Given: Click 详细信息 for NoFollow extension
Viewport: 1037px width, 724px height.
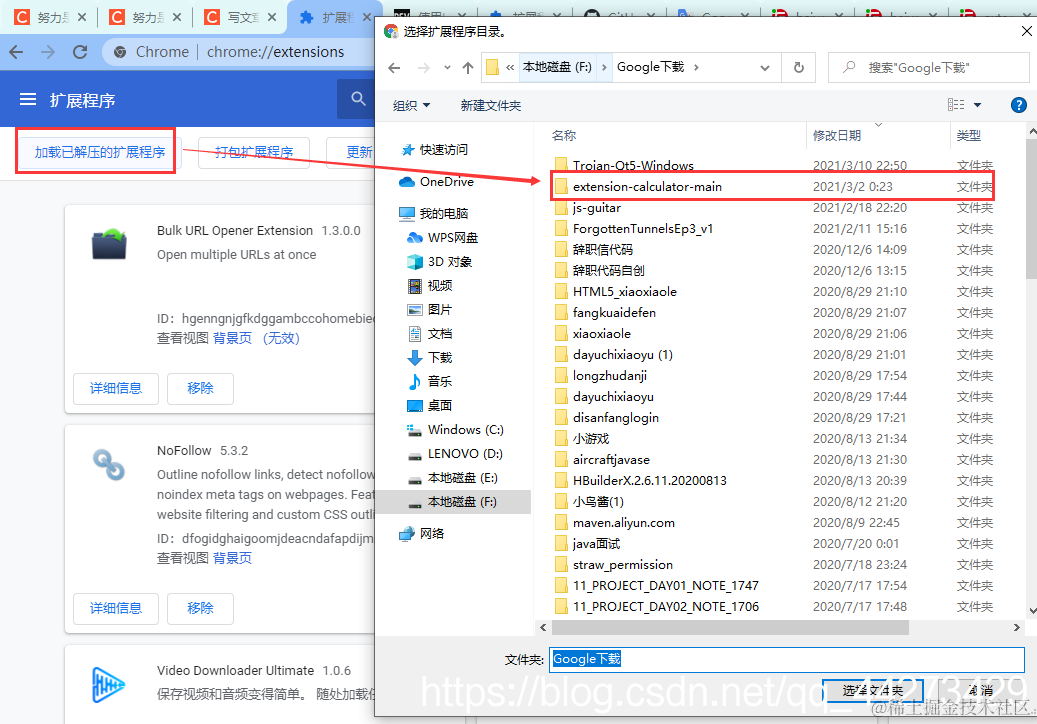Looking at the screenshot, I should click(x=116, y=608).
